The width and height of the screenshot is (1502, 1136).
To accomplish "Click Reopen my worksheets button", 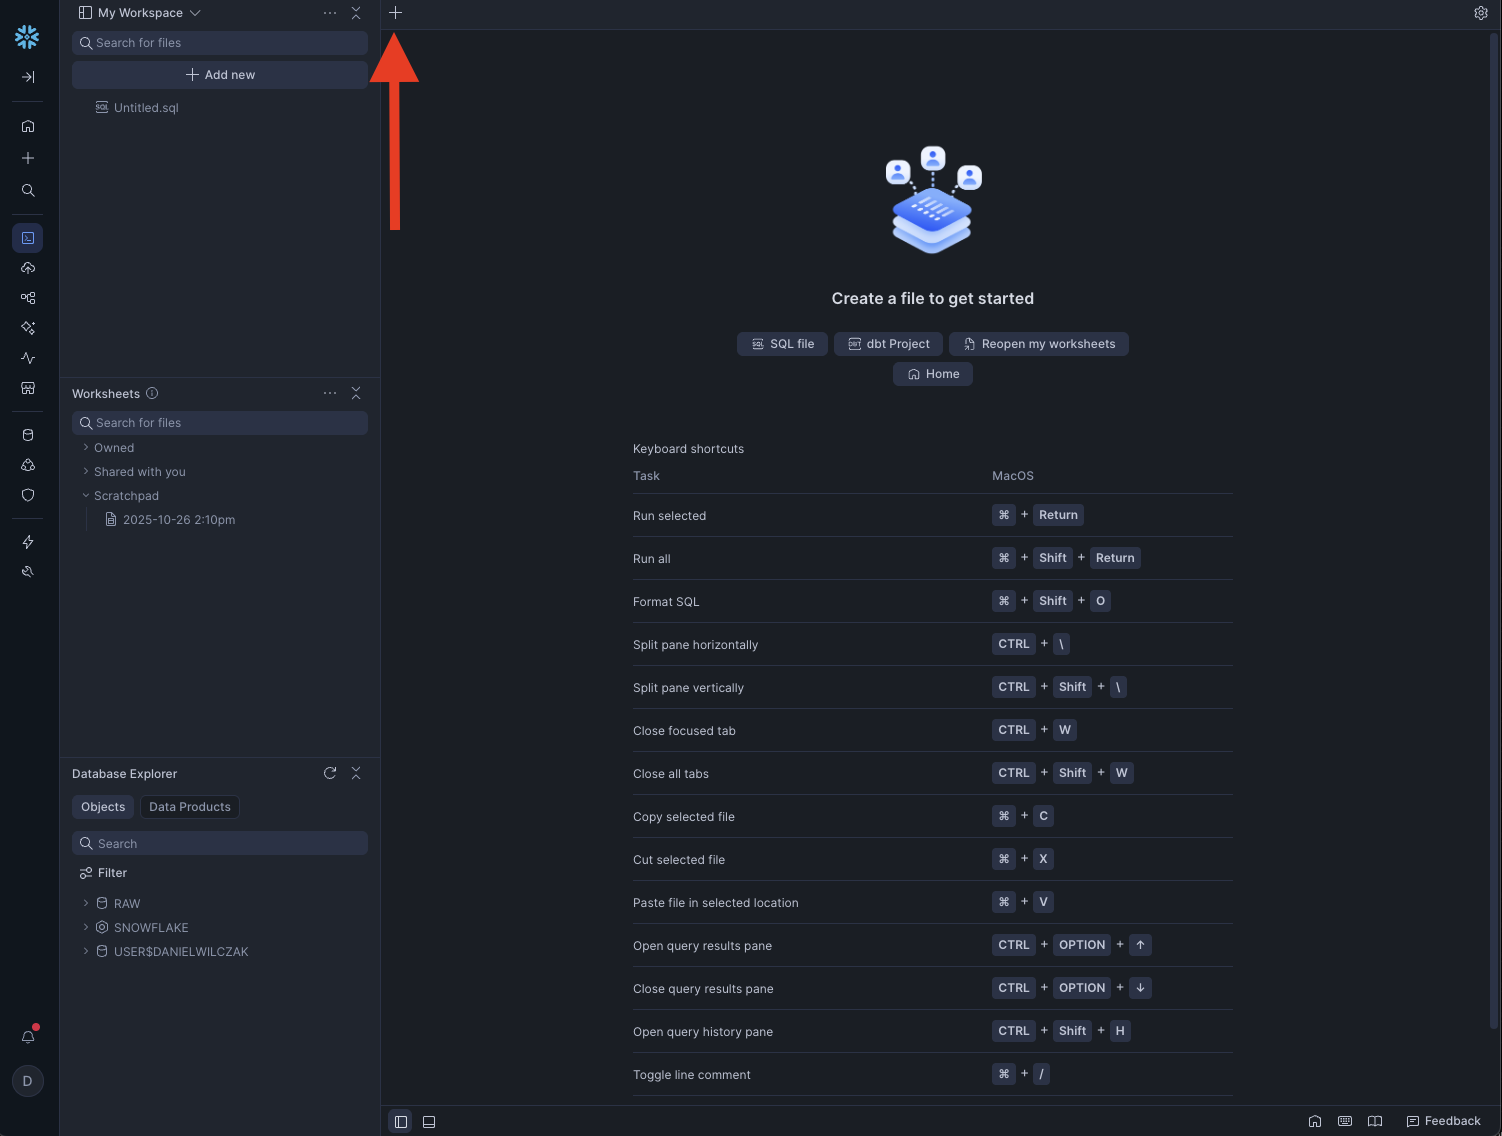I will click(1038, 344).
